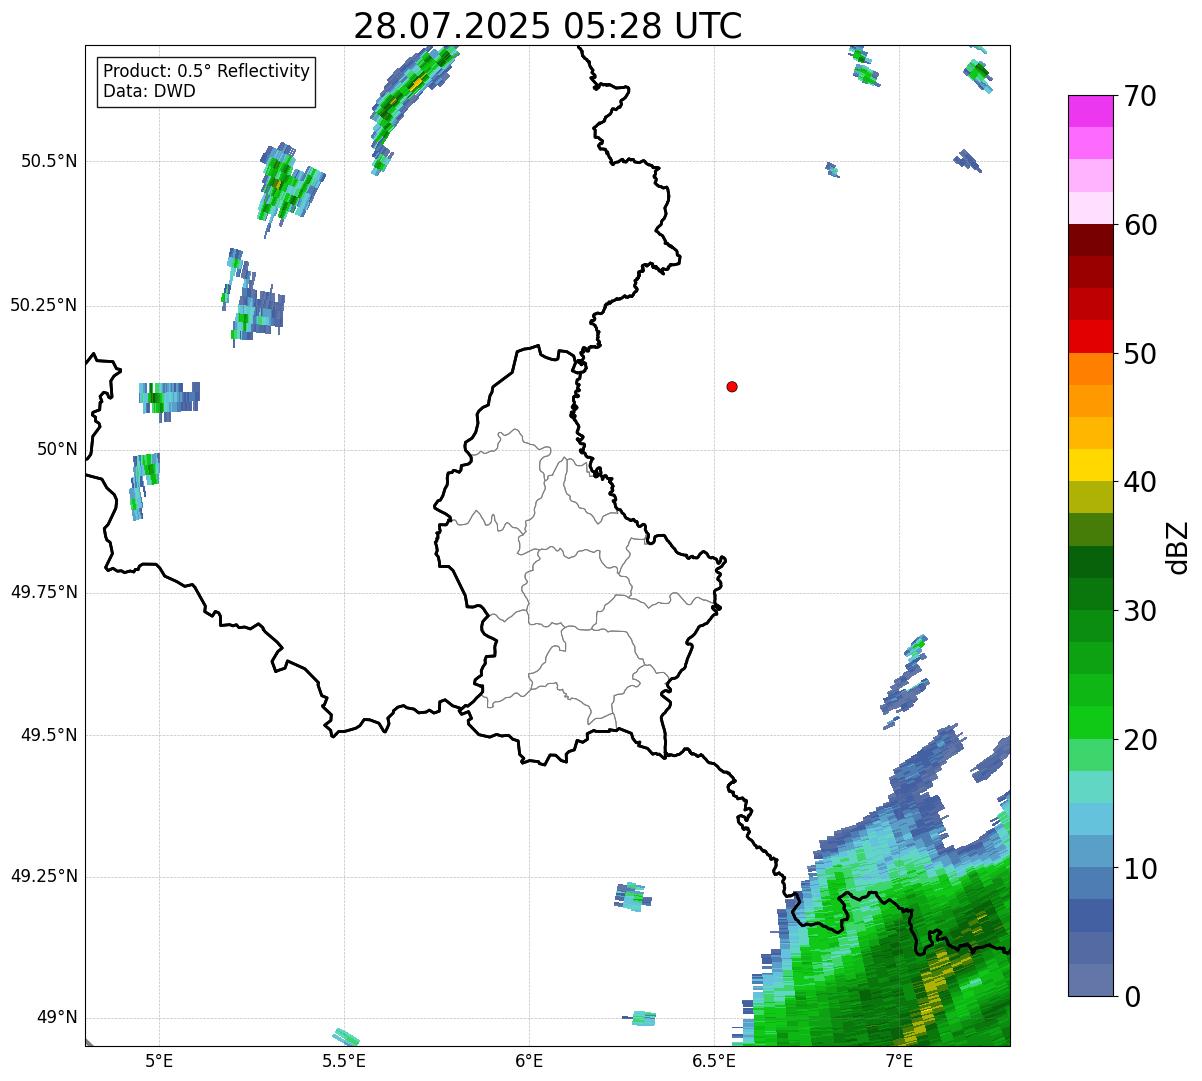Click the dark maroon colorbar segment below 60
This screenshot has width=1202, height=1081.
tap(1090, 240)
